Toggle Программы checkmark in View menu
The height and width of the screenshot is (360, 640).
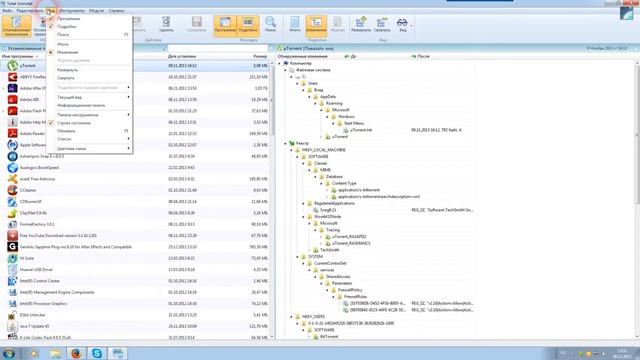click(x=51, y=19)
